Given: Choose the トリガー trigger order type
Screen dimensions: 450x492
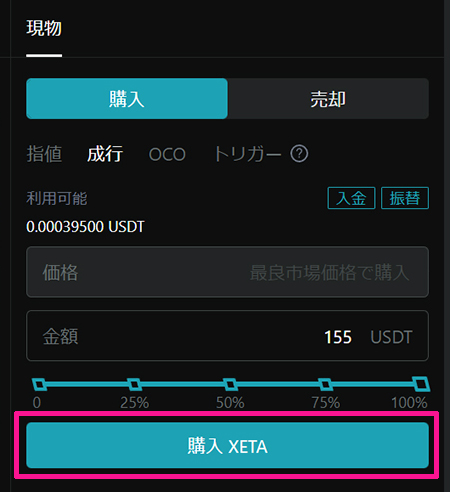Looking at the screenshot, I should pyautogui.click(x=248, y=154).
